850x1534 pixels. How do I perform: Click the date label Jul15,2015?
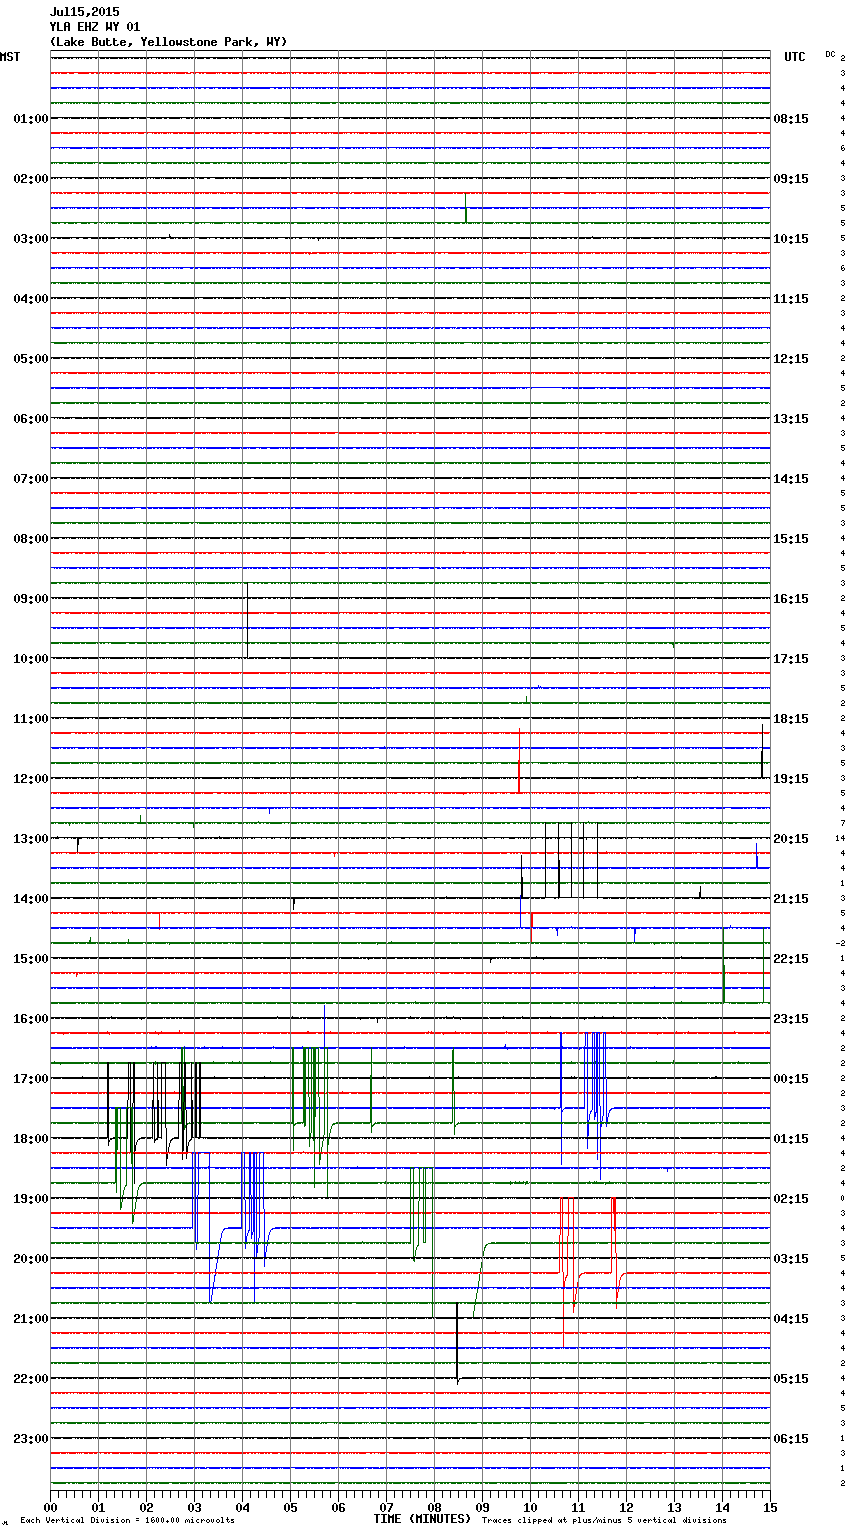[x=84, y=12]
